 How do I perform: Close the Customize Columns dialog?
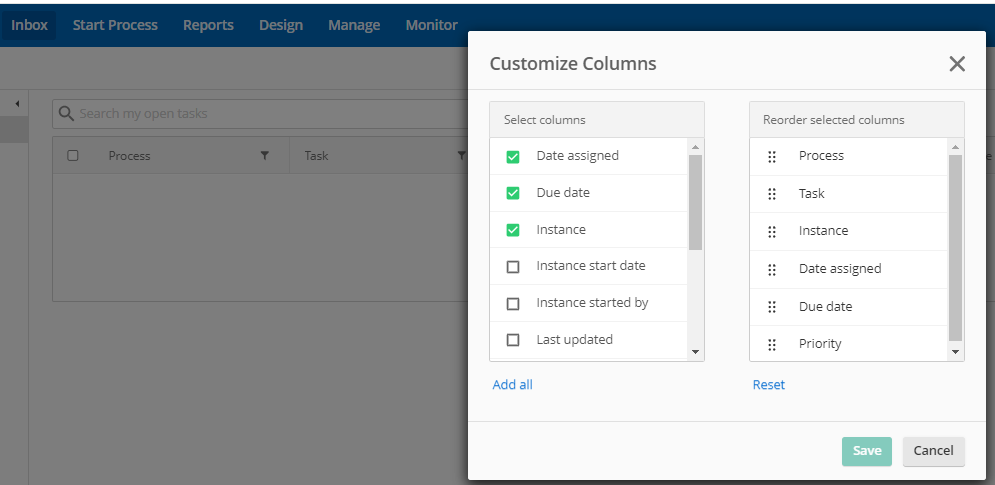pyautogui.click(x=957, y=63)
